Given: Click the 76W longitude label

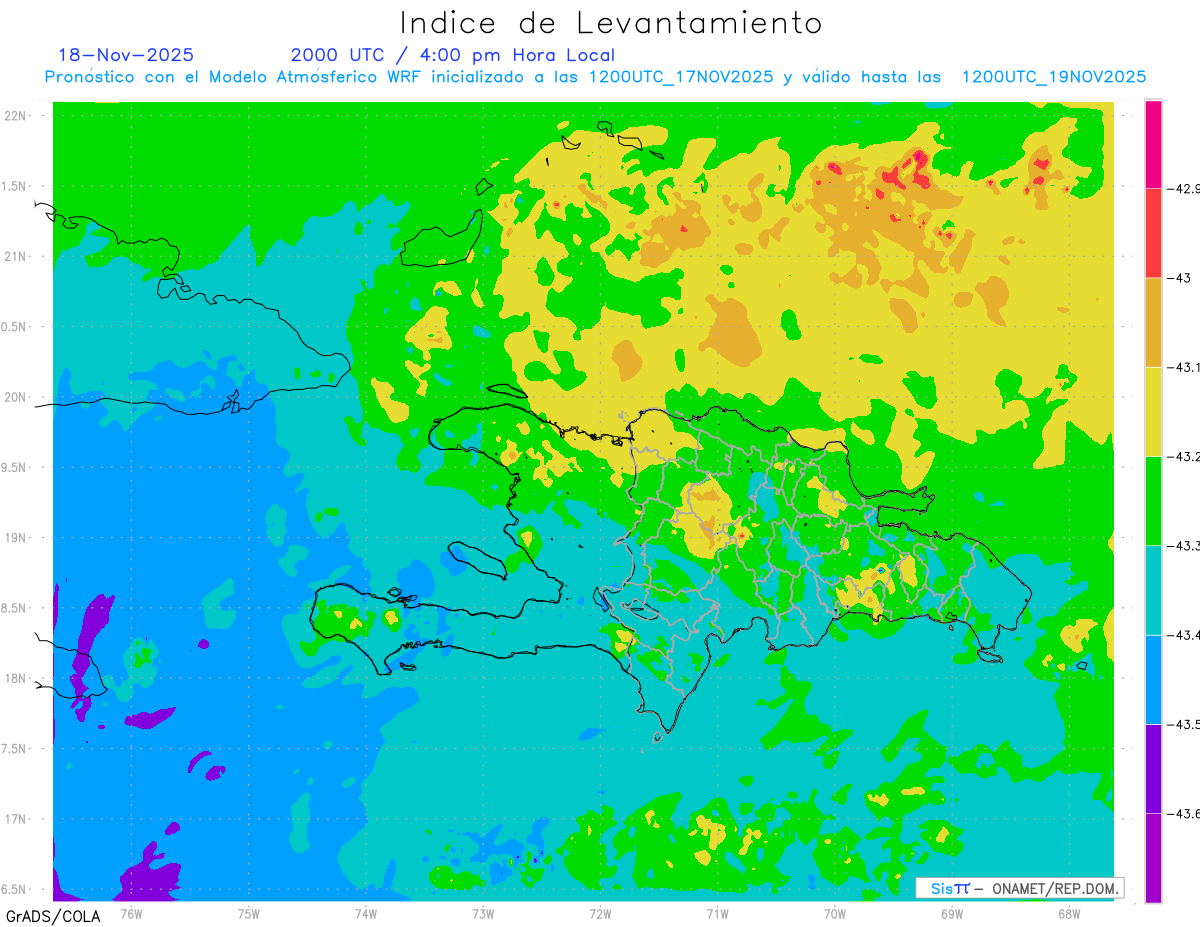Looking at the screenshot, I should click(131, 914).
